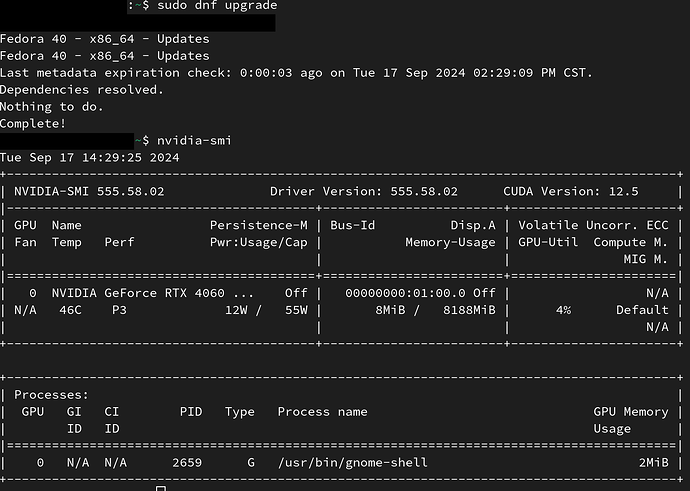Screen dimensions: 690x491
Task: Click the 'Persistence-M' column header
Action: click(259, 225)
